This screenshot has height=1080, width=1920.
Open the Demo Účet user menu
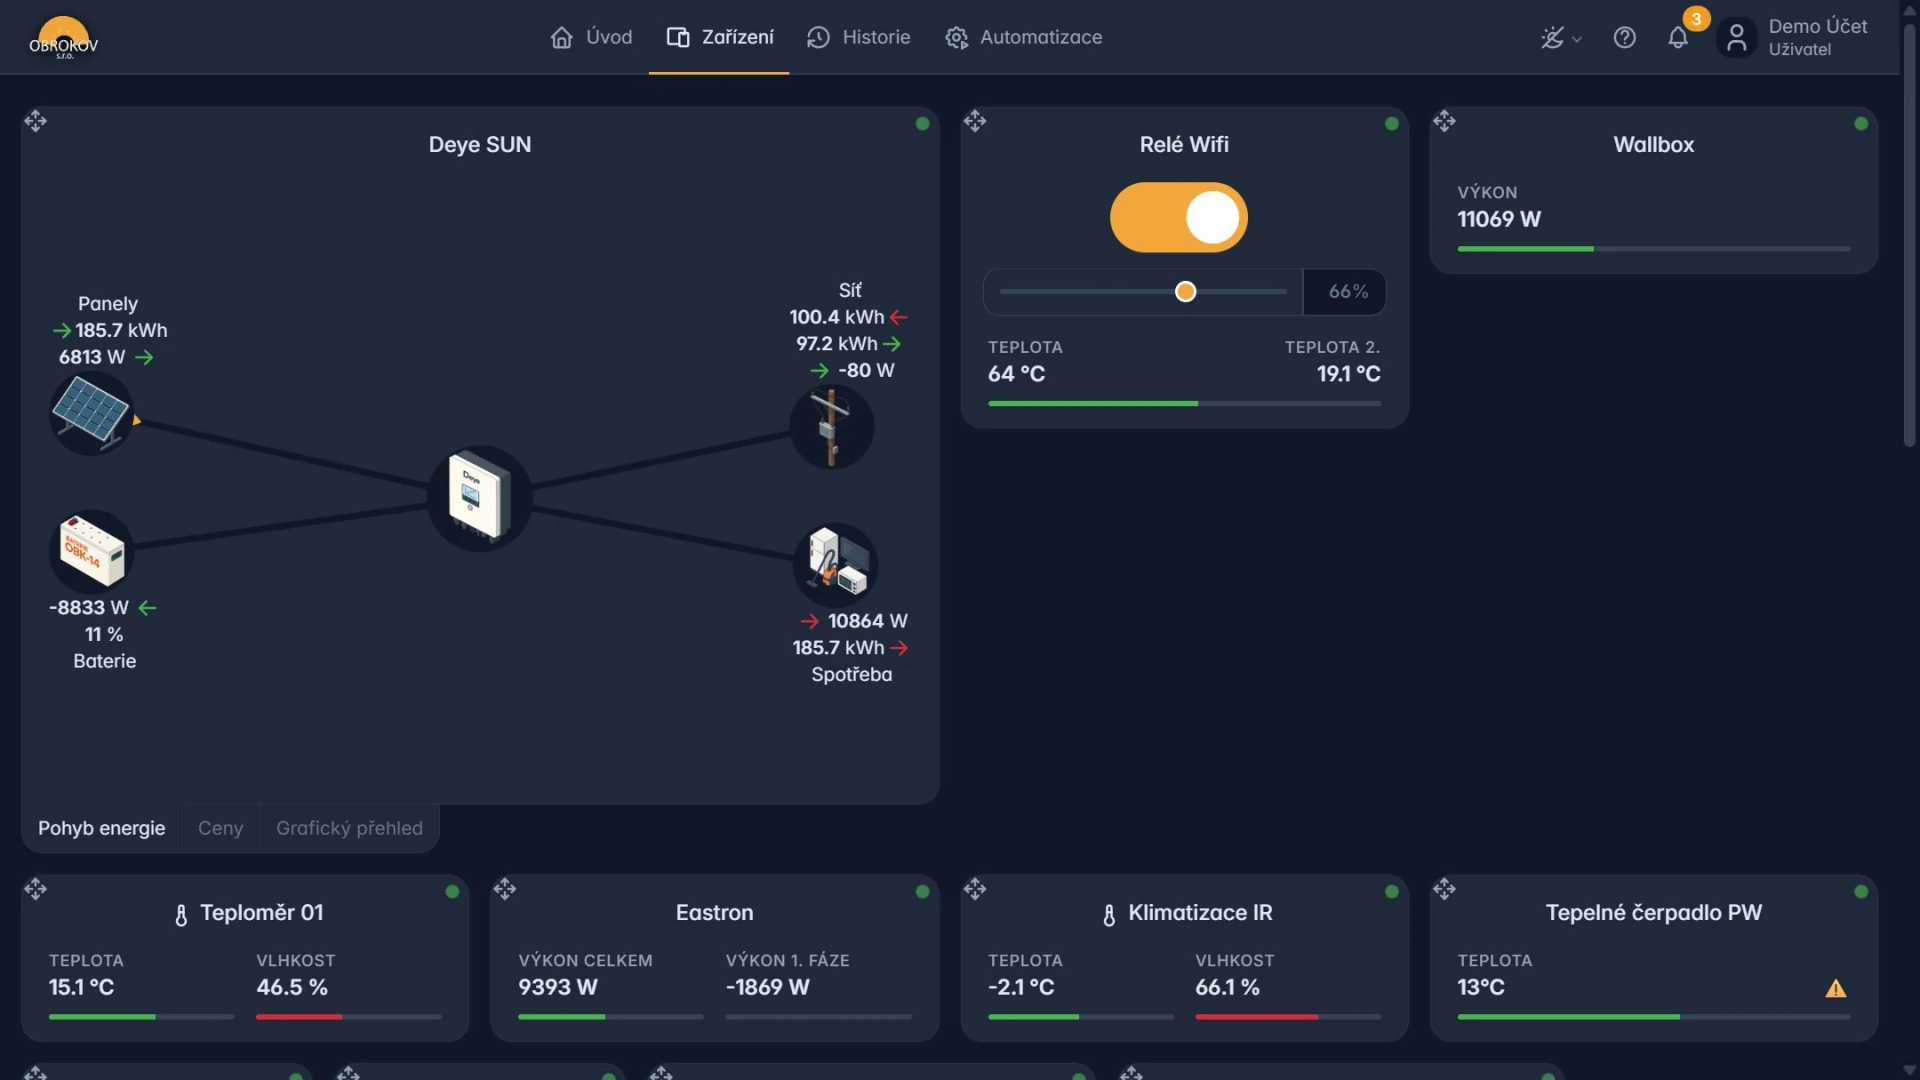(1794, 38)
